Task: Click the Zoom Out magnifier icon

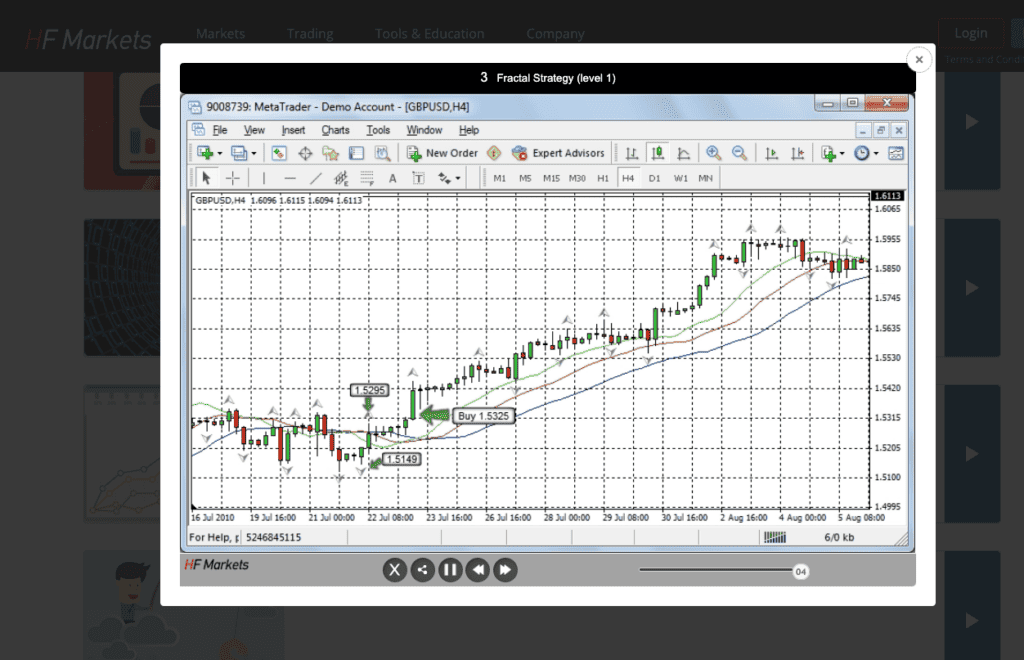Action: [739, 153]
